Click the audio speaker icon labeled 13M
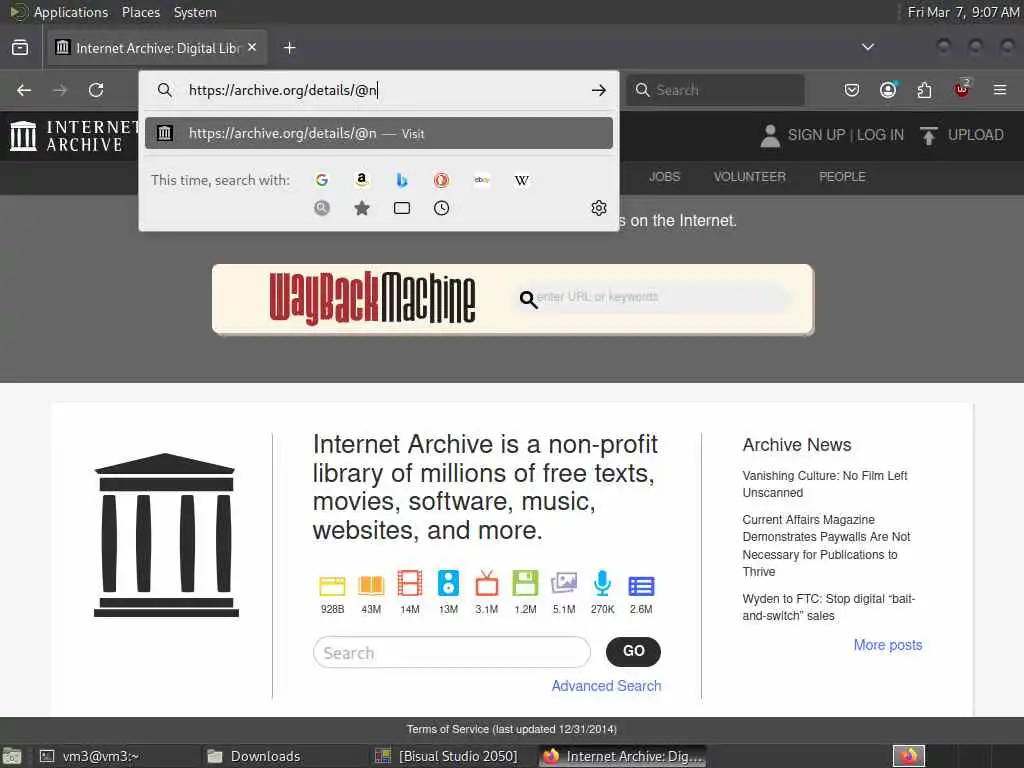This screenshot has height=768, width=1024. click(448, 583)
